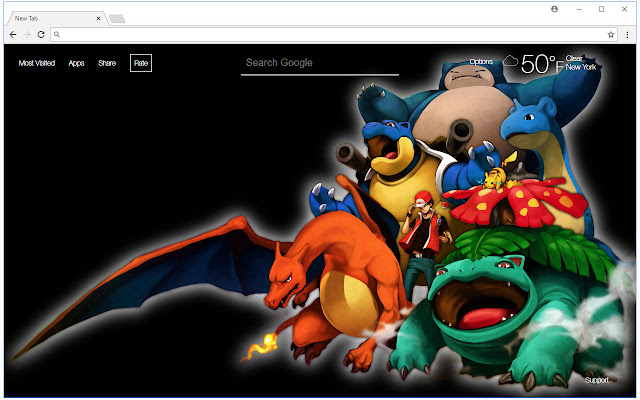Screen dimensions: 640x400
Task: Open the Share menu
Action: pyautogui.click(x=107, y=63)
